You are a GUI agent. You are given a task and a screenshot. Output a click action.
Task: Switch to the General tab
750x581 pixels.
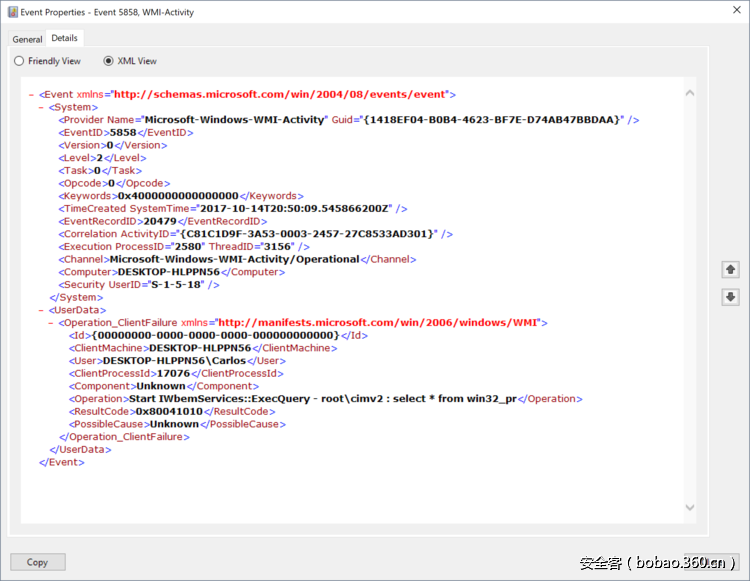click(27, 39)
